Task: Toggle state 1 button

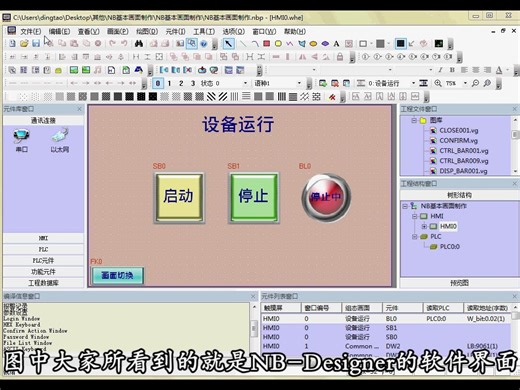Action: pyautogui.click(x=169, y=83)
